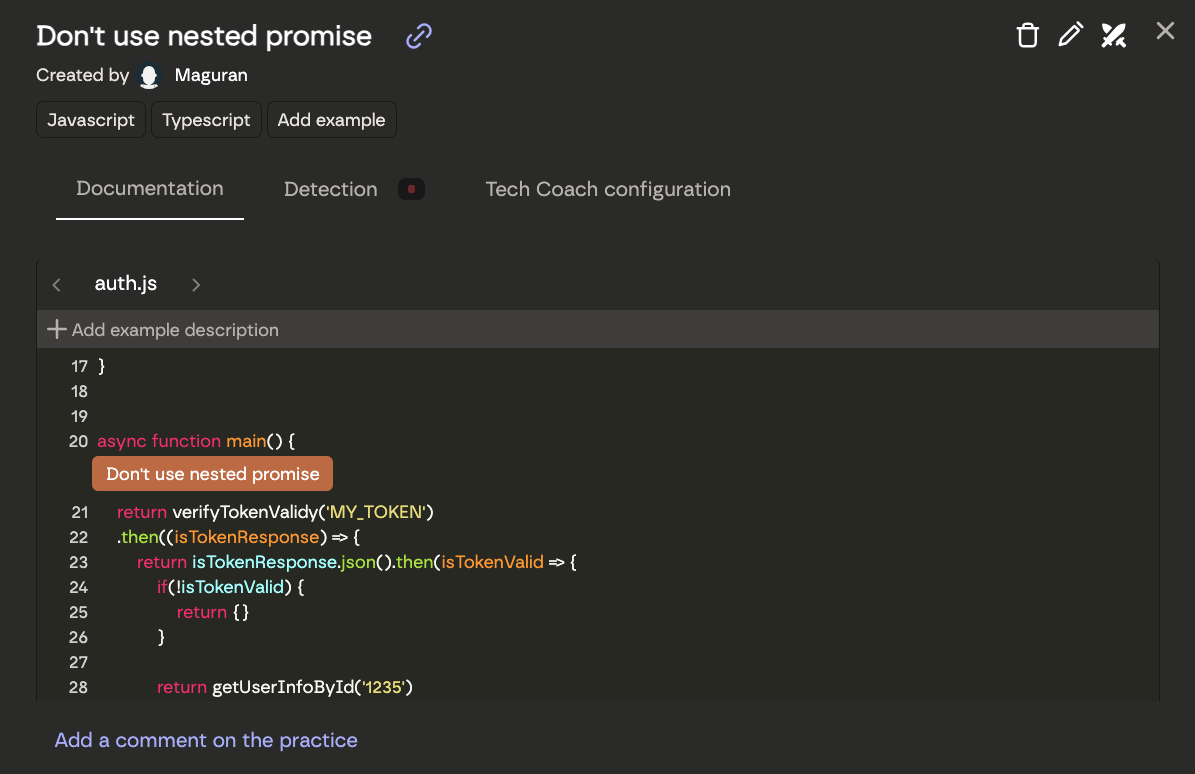This screenshot has height=774, width=1195.
Task: Switch to the Detection tab
Action: click(x=330, y=189)
